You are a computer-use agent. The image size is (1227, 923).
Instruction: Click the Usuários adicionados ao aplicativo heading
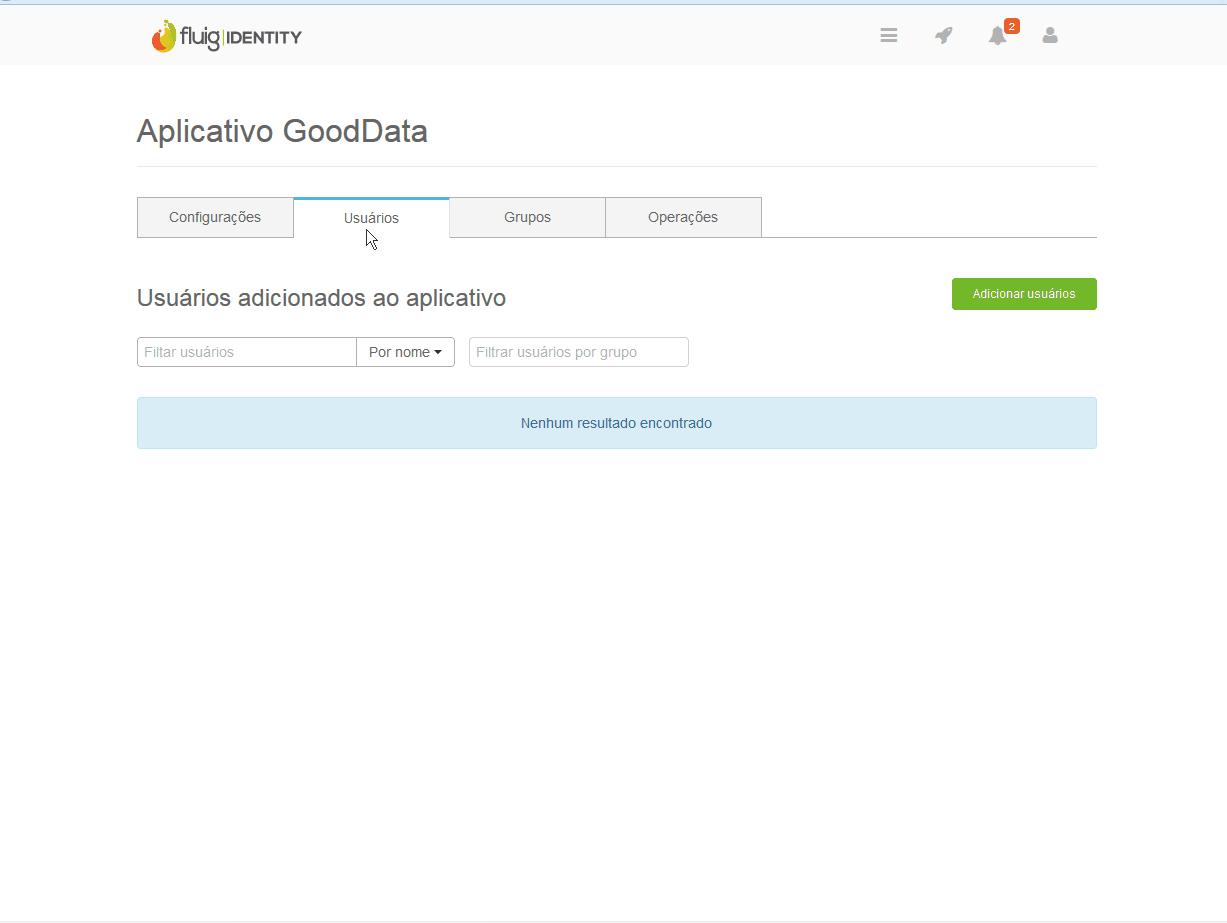pyautogui.click(x=321, y=298)
